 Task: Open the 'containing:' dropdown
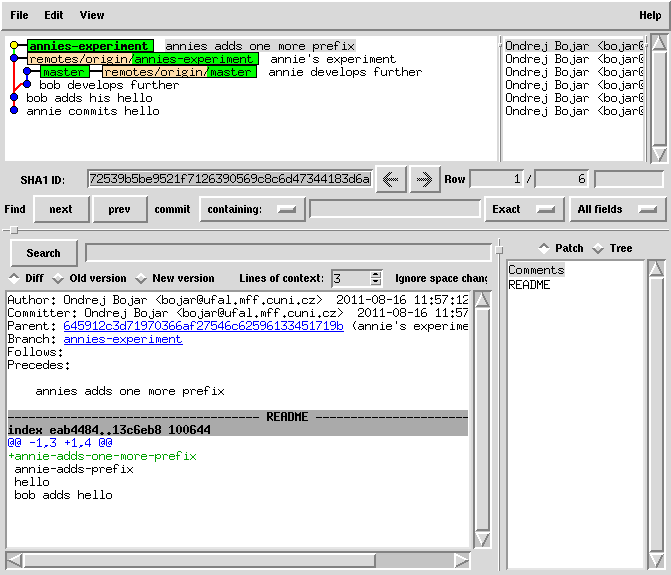[x=252, y=209]
